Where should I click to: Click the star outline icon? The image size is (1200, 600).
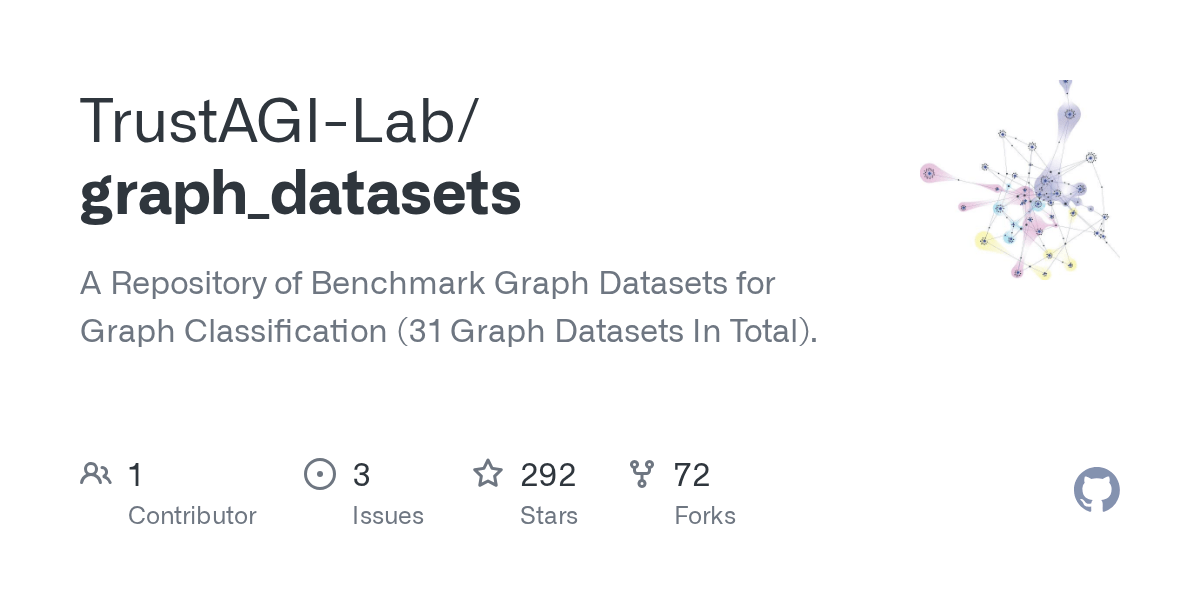(x=488, y=473)
